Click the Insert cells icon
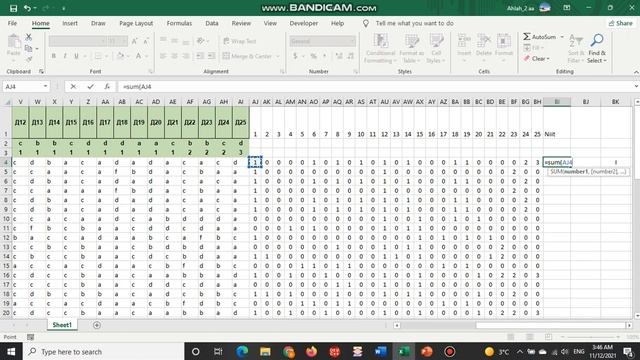The width and height of the screenshot is (640, 360). coord(464,41)
